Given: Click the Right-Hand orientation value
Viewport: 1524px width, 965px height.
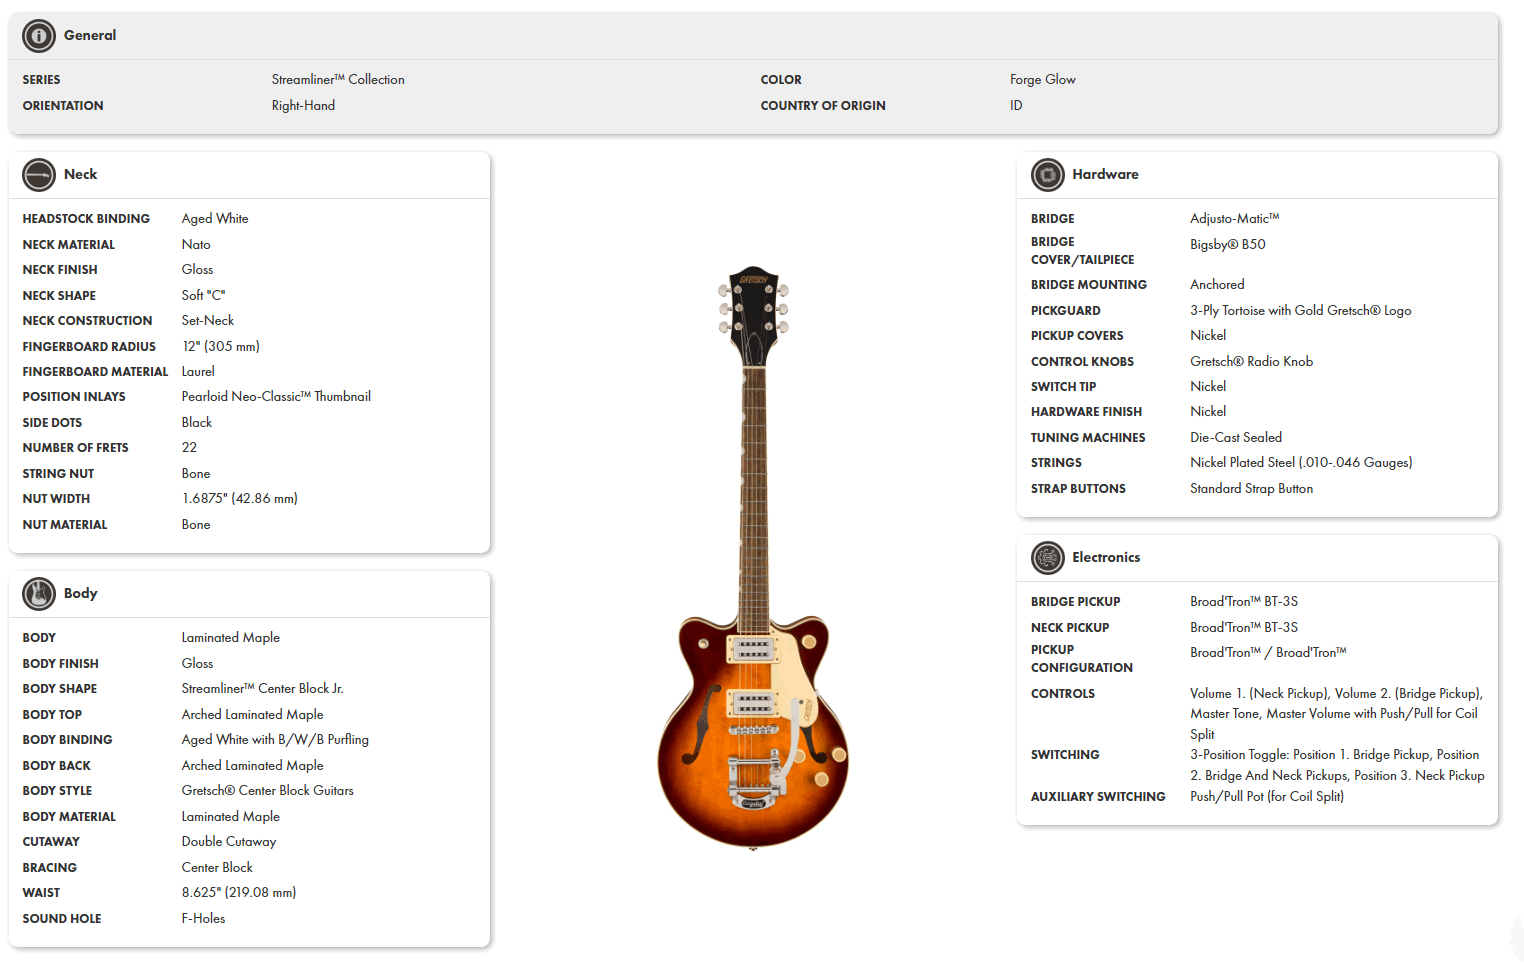Looking at the screenshot, I should [303, 105].
